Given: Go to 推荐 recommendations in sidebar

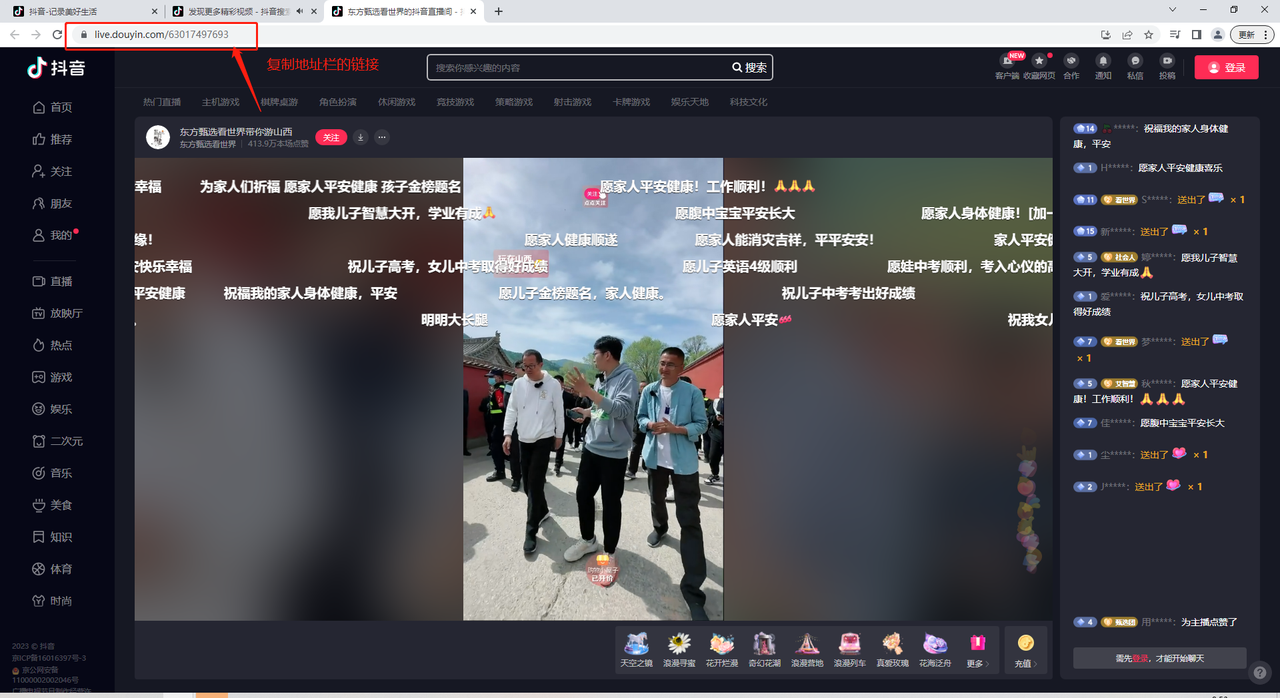Looking at the screenshot, I should 52,139.
